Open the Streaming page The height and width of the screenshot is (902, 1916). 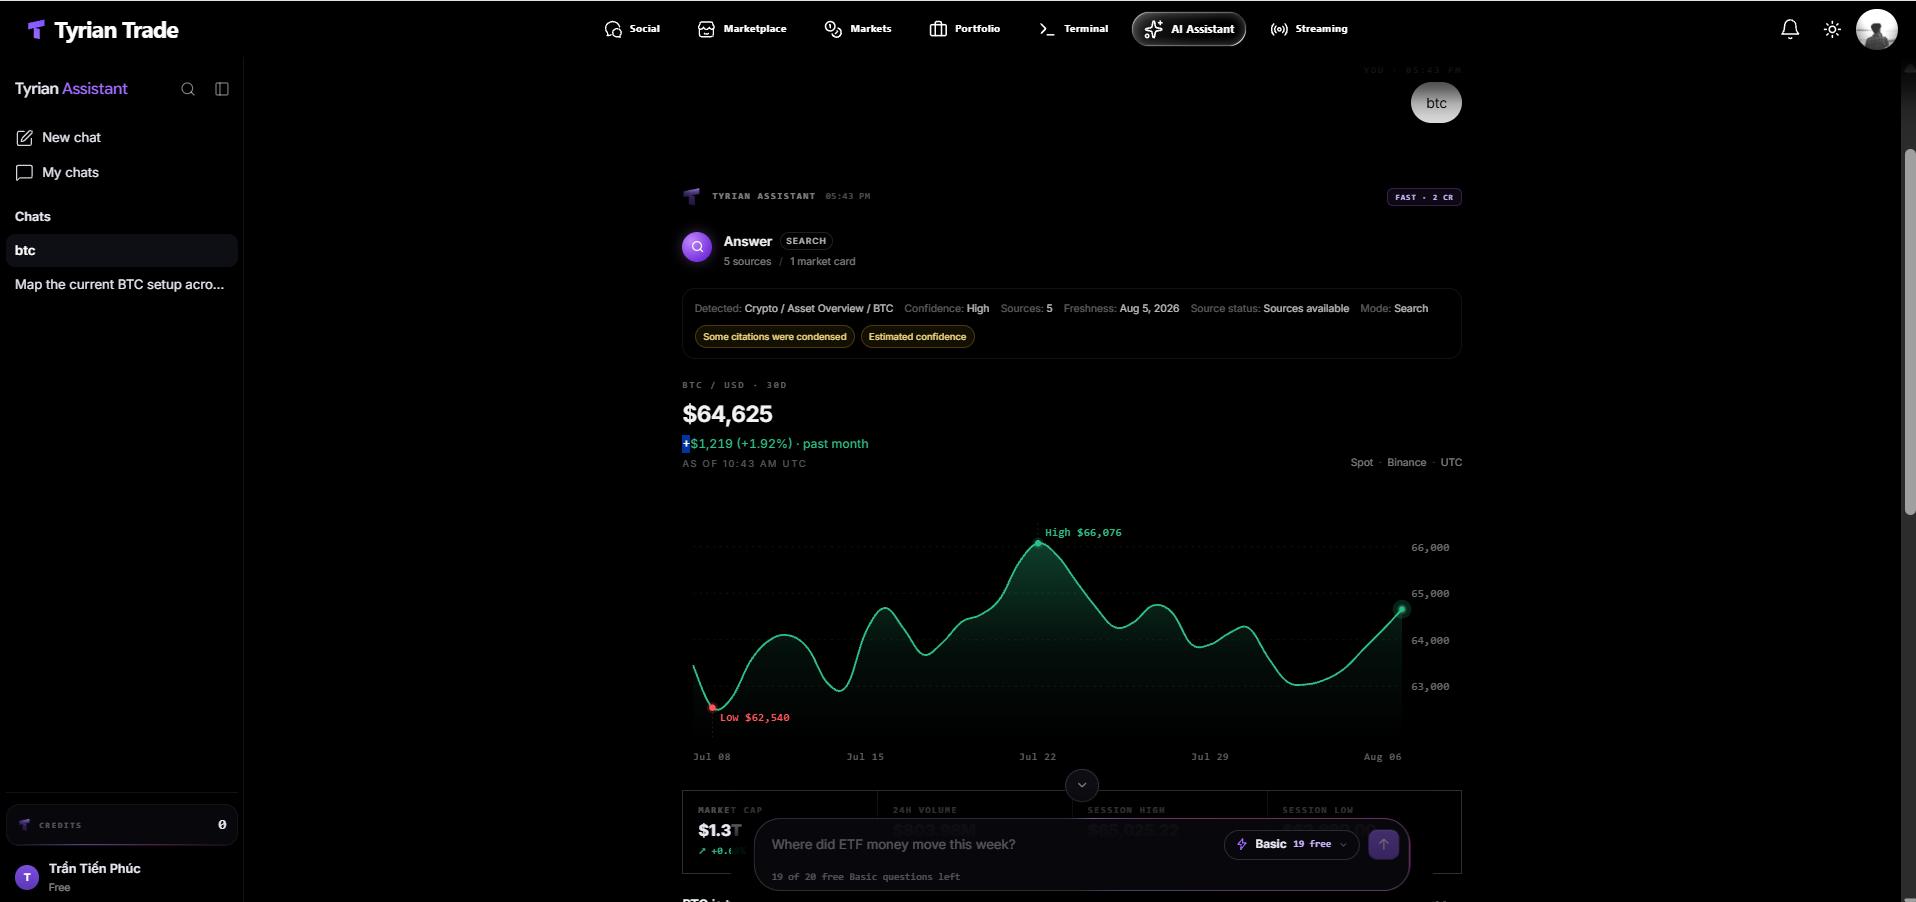click(1309, 29)
